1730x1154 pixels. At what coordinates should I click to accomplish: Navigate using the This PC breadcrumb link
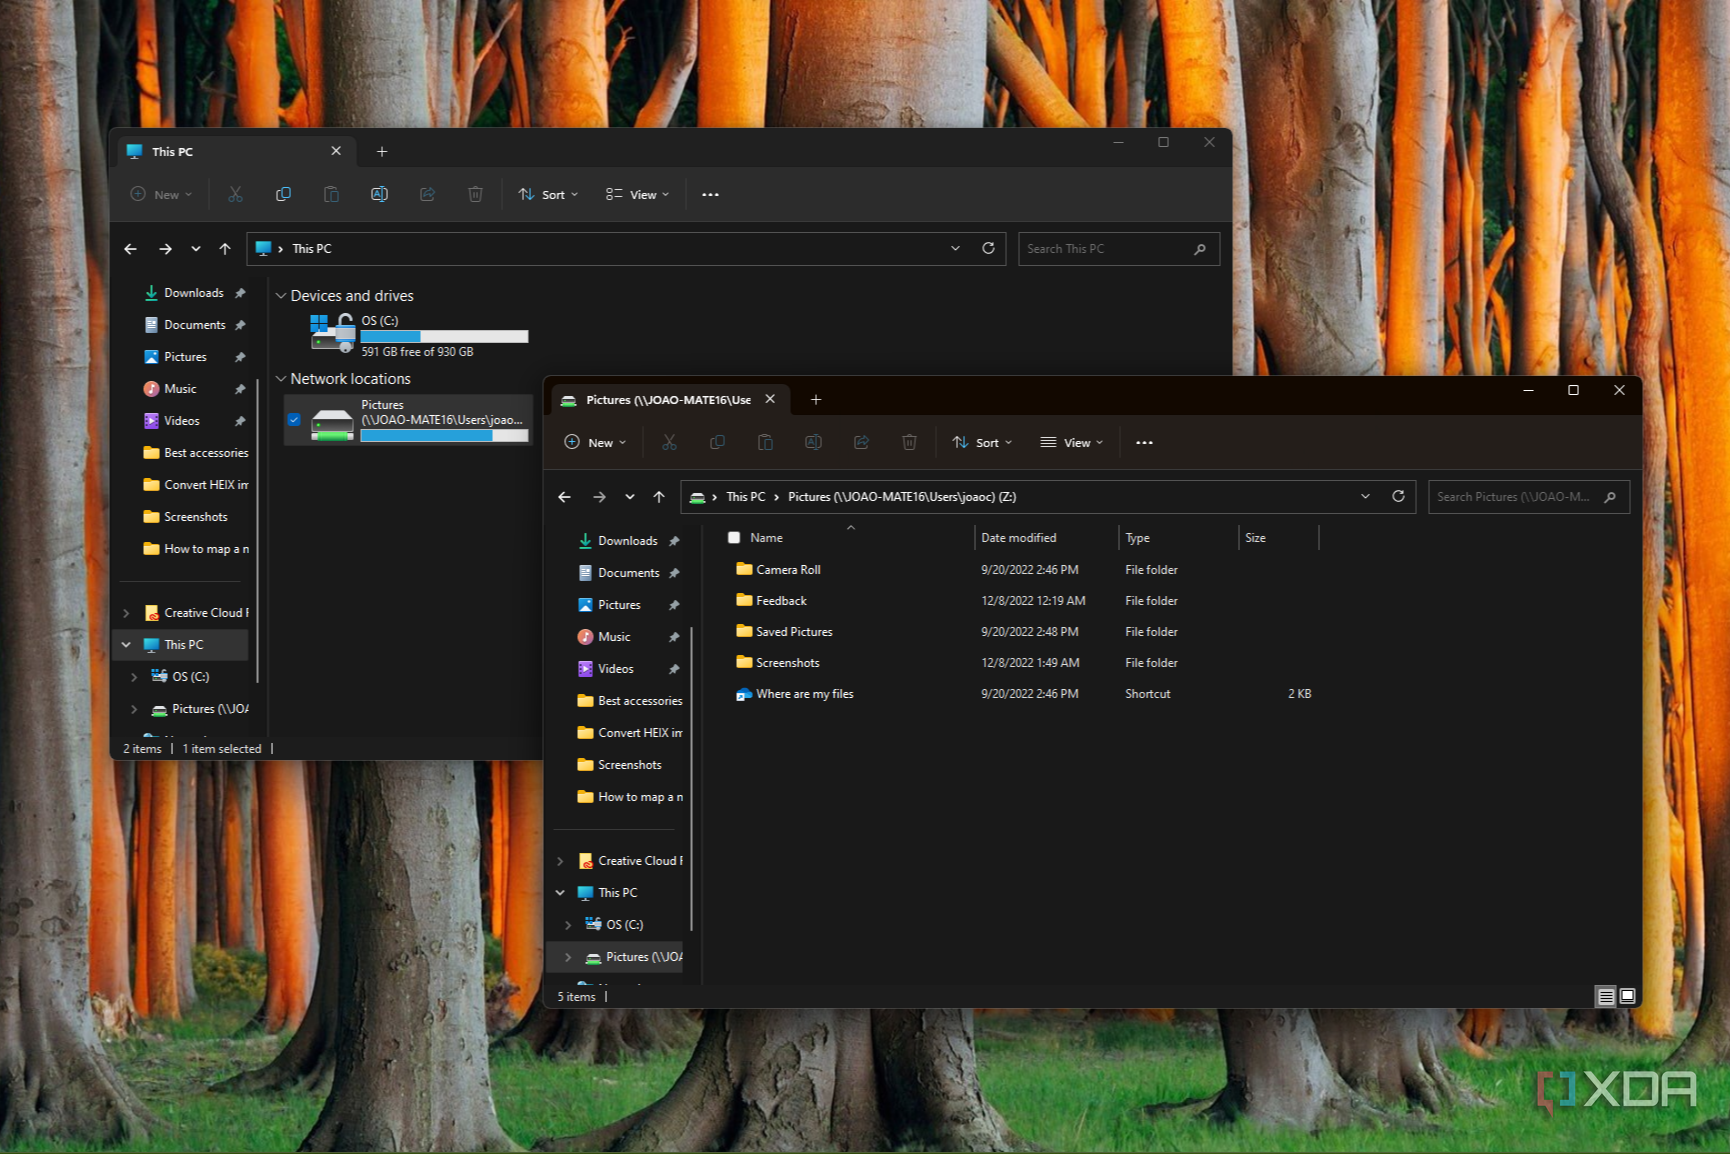click(x=745, y=496)
